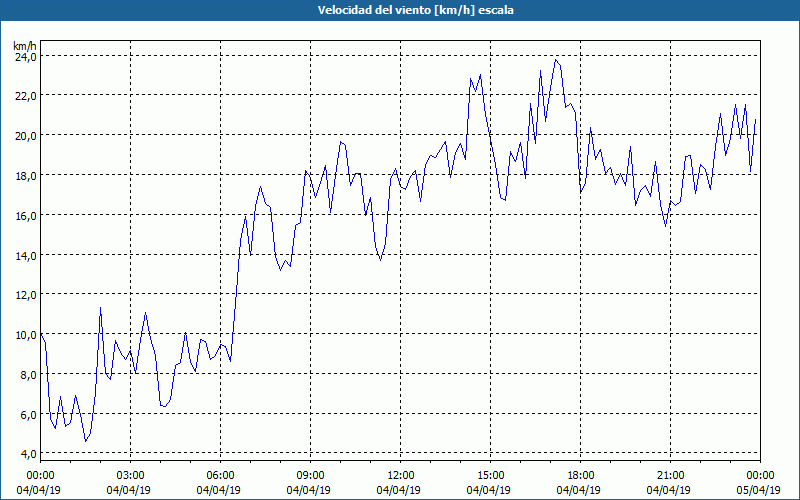Click the 05/04/19 date label
This screenshot has height=500, width=800.
point(760,490)
